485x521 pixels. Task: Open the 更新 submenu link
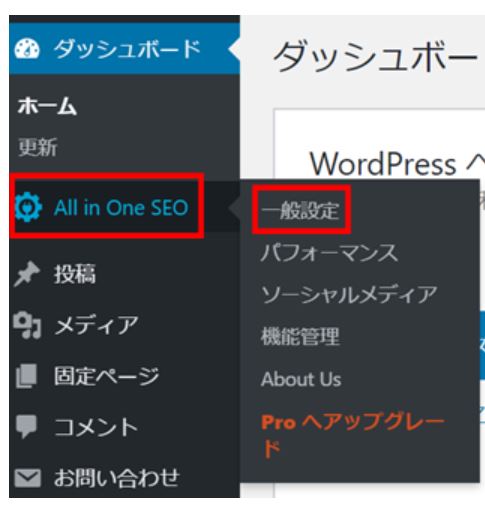pos(38,147)
